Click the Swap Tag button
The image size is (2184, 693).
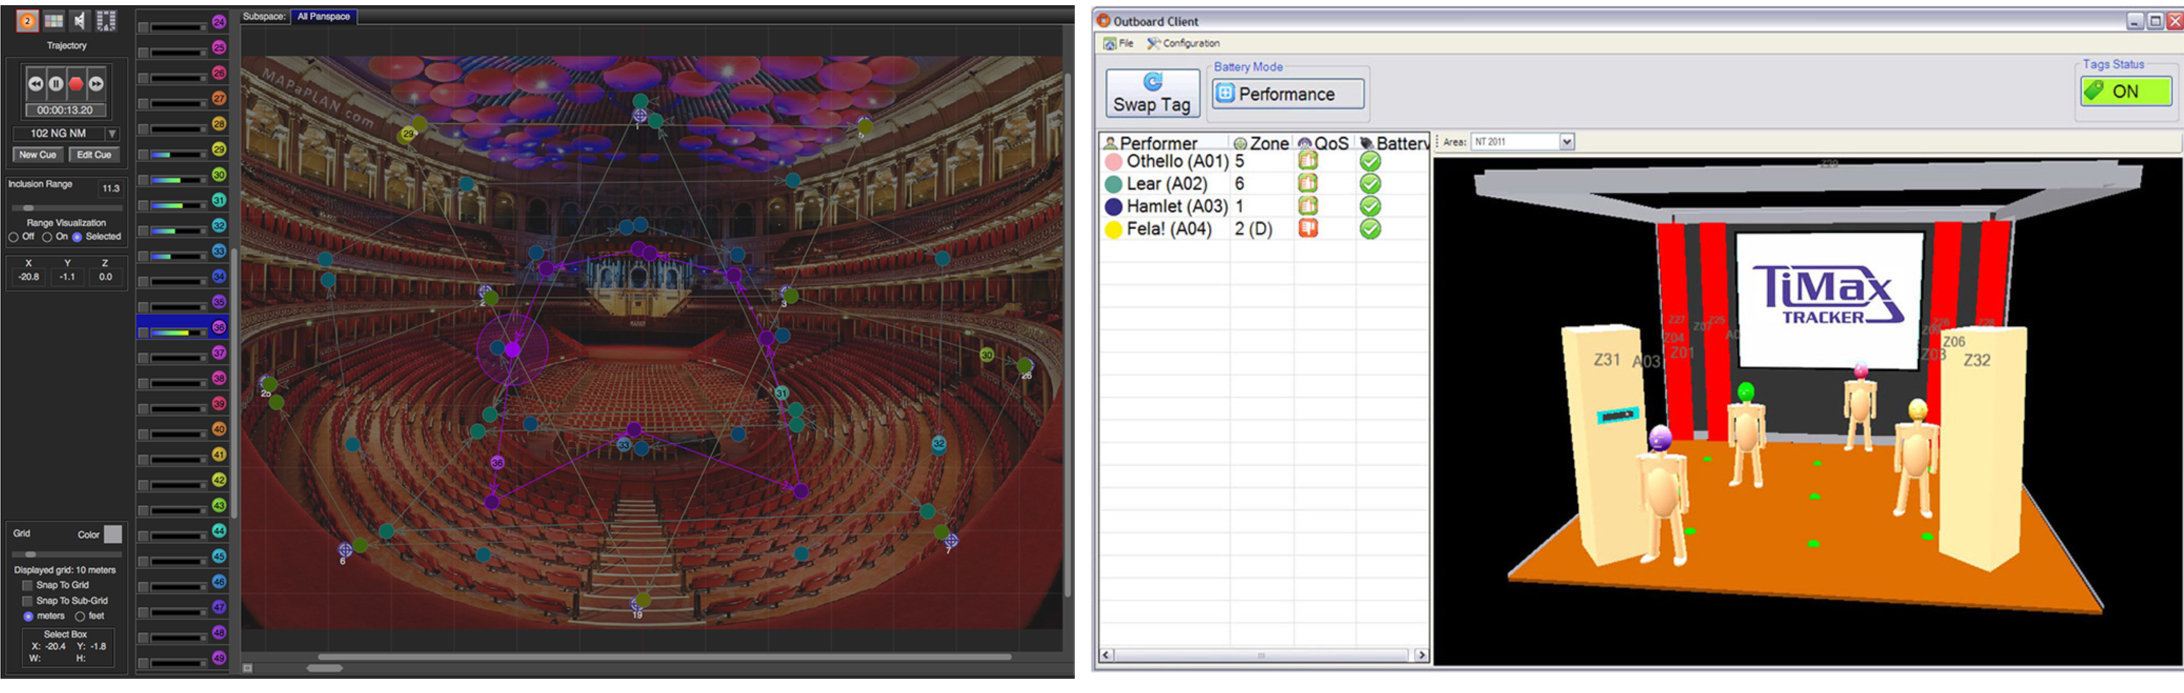[x=1152, y=93]
